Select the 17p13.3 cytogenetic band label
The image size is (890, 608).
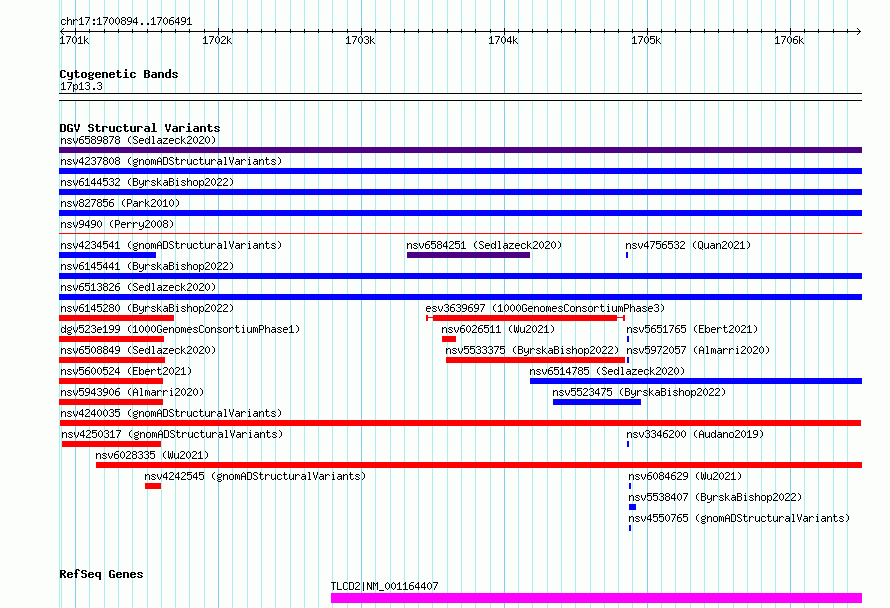(x=81, y=86)
